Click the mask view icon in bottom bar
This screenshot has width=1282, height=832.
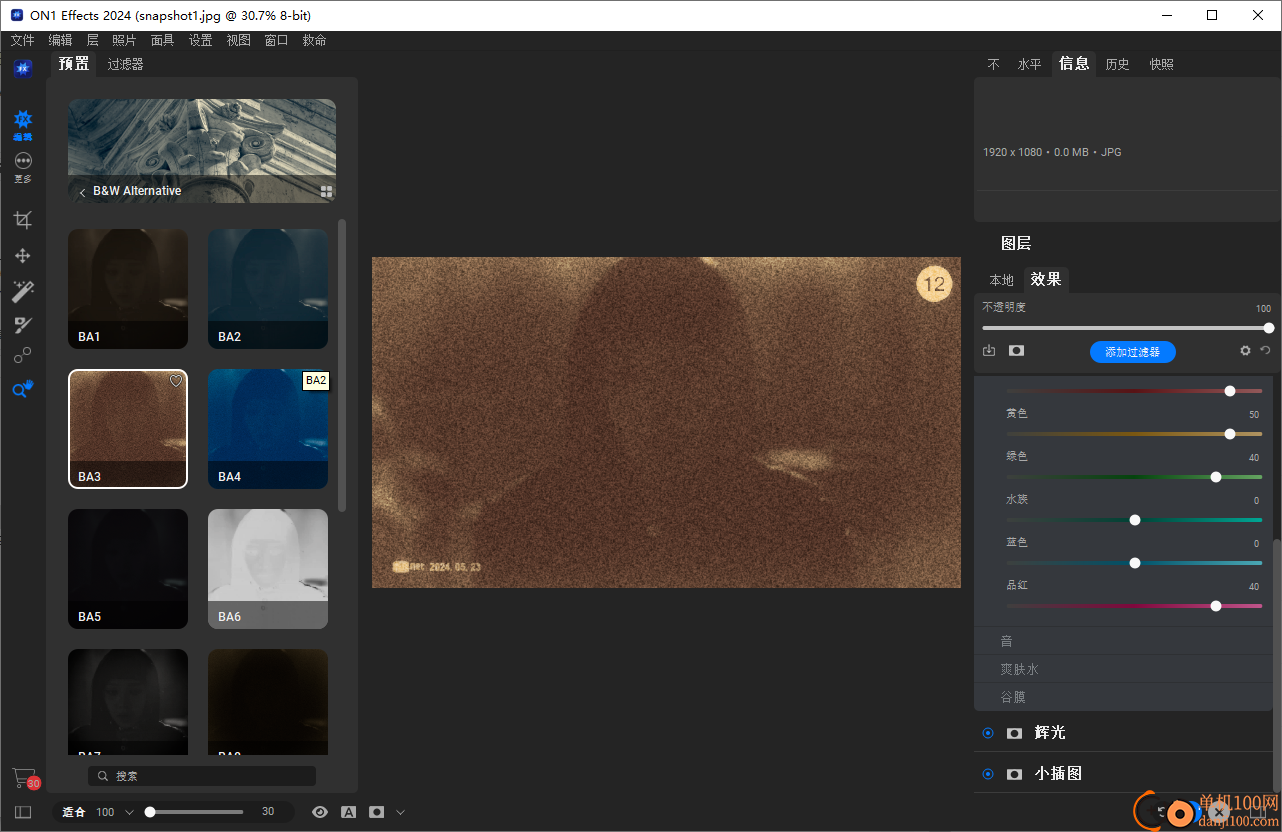point(376,812)
